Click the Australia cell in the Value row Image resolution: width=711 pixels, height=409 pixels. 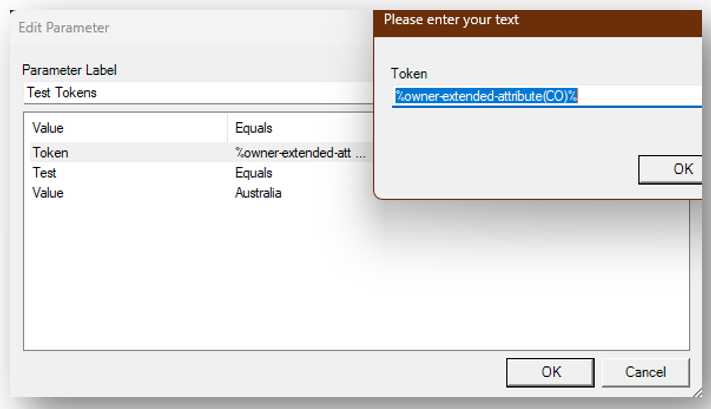click(x=258, y=192)
